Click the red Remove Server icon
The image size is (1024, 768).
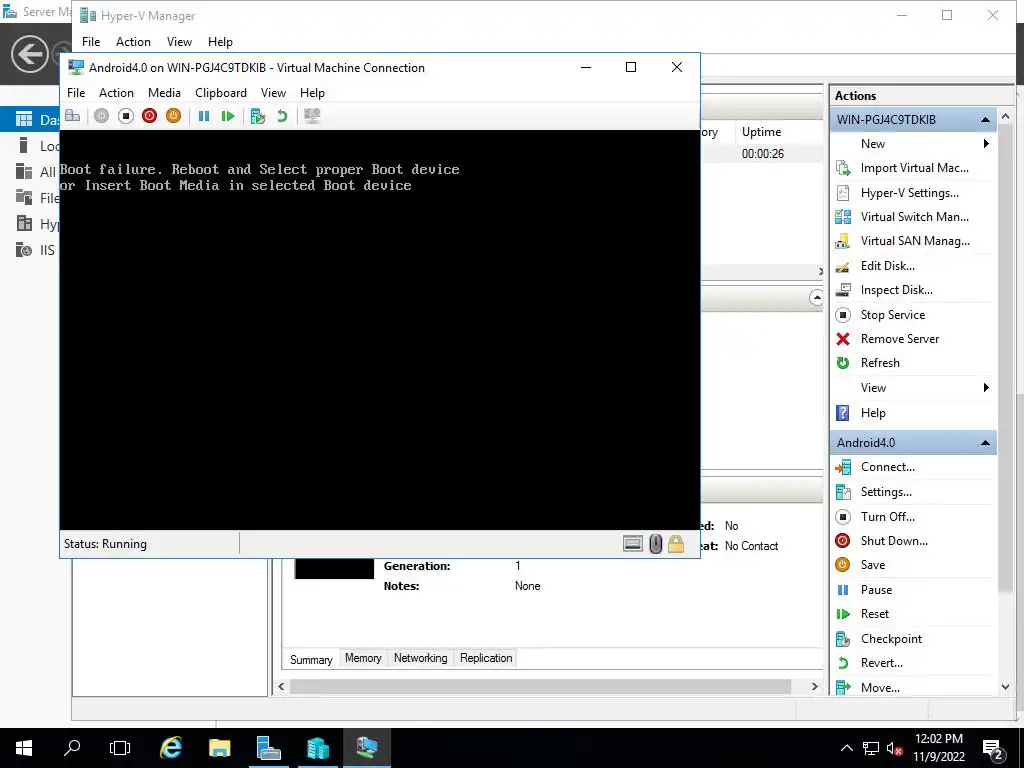(843, 339)
